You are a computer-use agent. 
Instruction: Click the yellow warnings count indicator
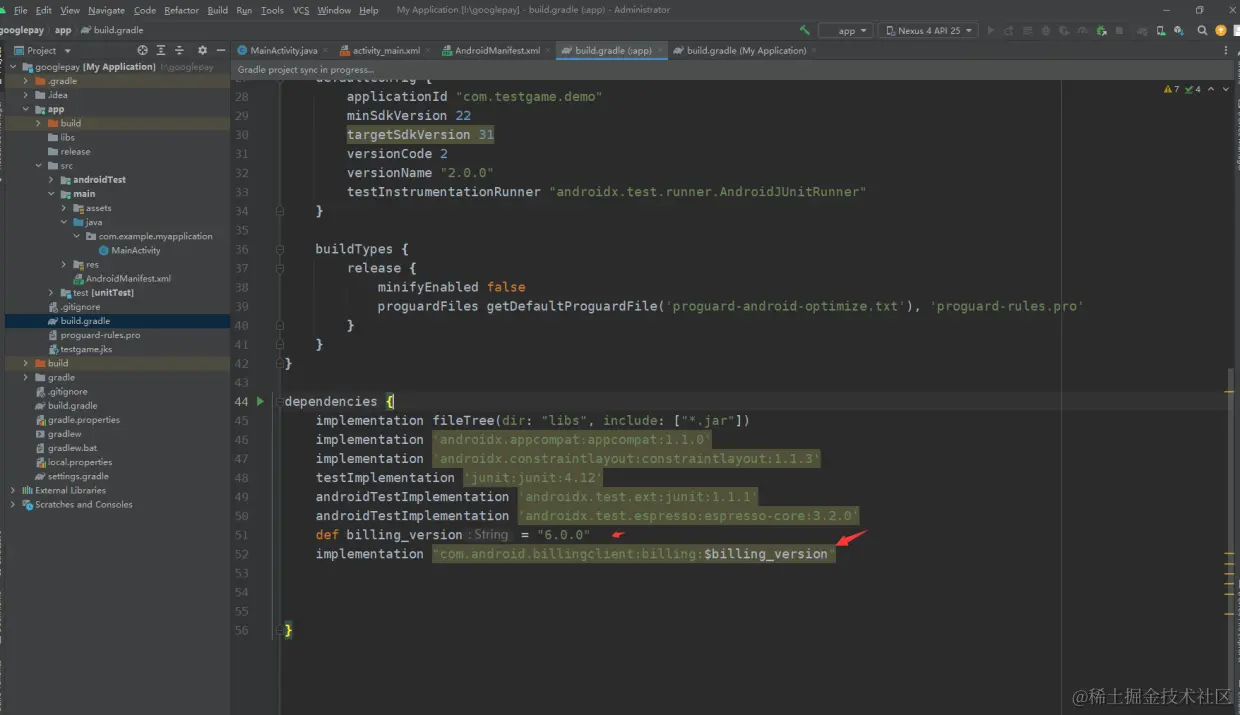pyautogui.click(x=1172, y=89)
